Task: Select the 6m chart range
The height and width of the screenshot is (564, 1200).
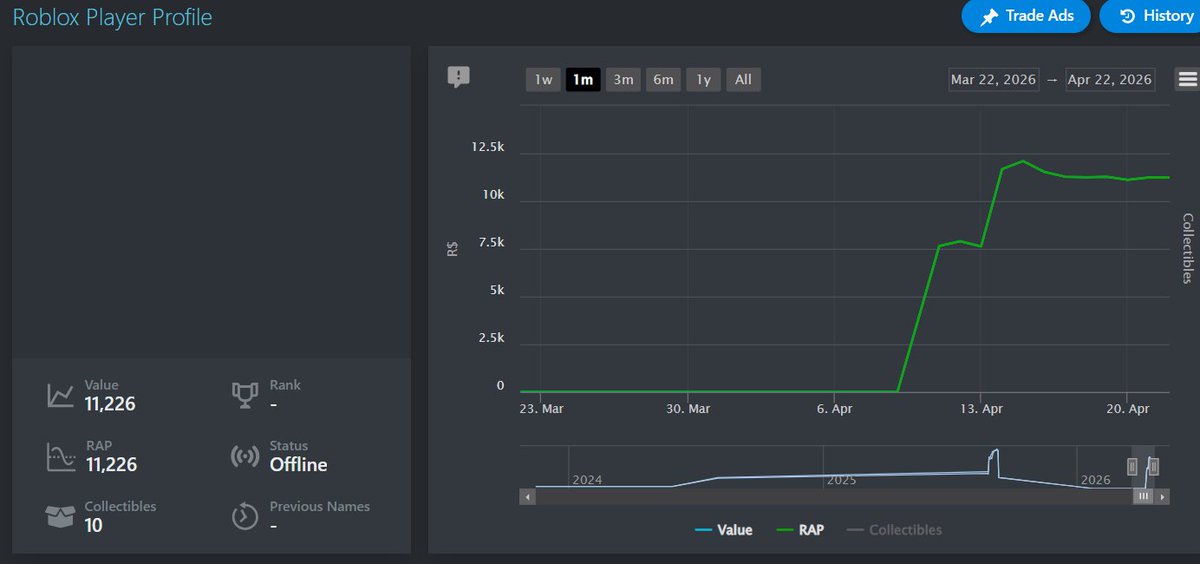Action: [x=663, y=79]
